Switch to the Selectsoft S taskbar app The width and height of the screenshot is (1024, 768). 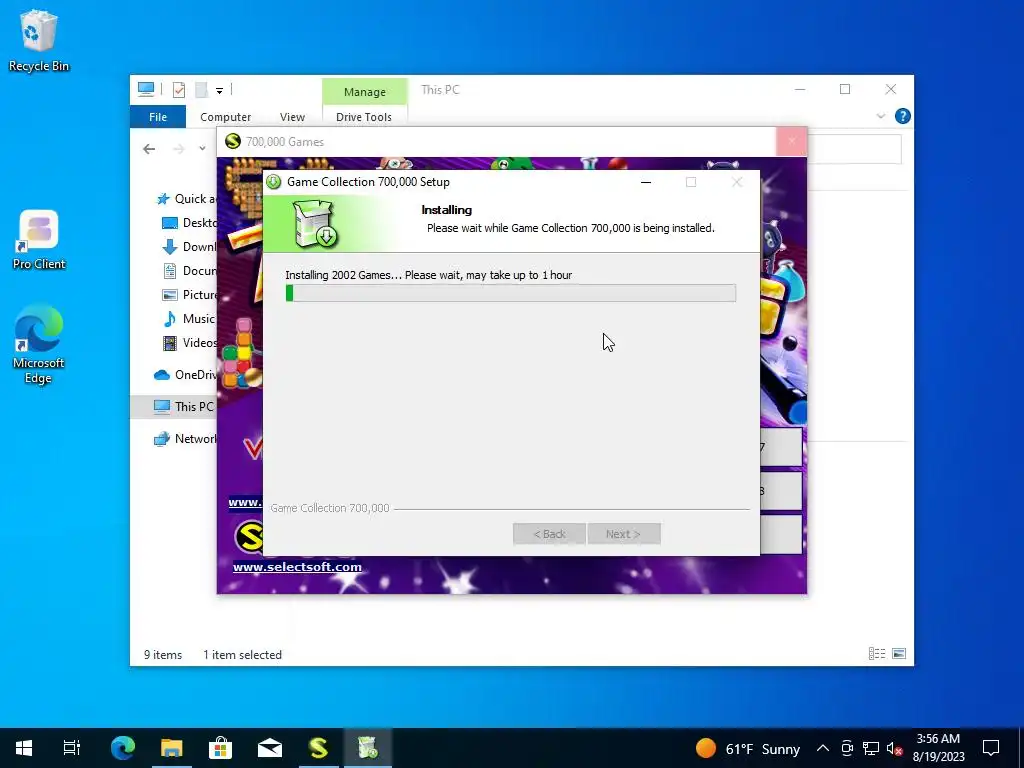click(x=319, y=748)
